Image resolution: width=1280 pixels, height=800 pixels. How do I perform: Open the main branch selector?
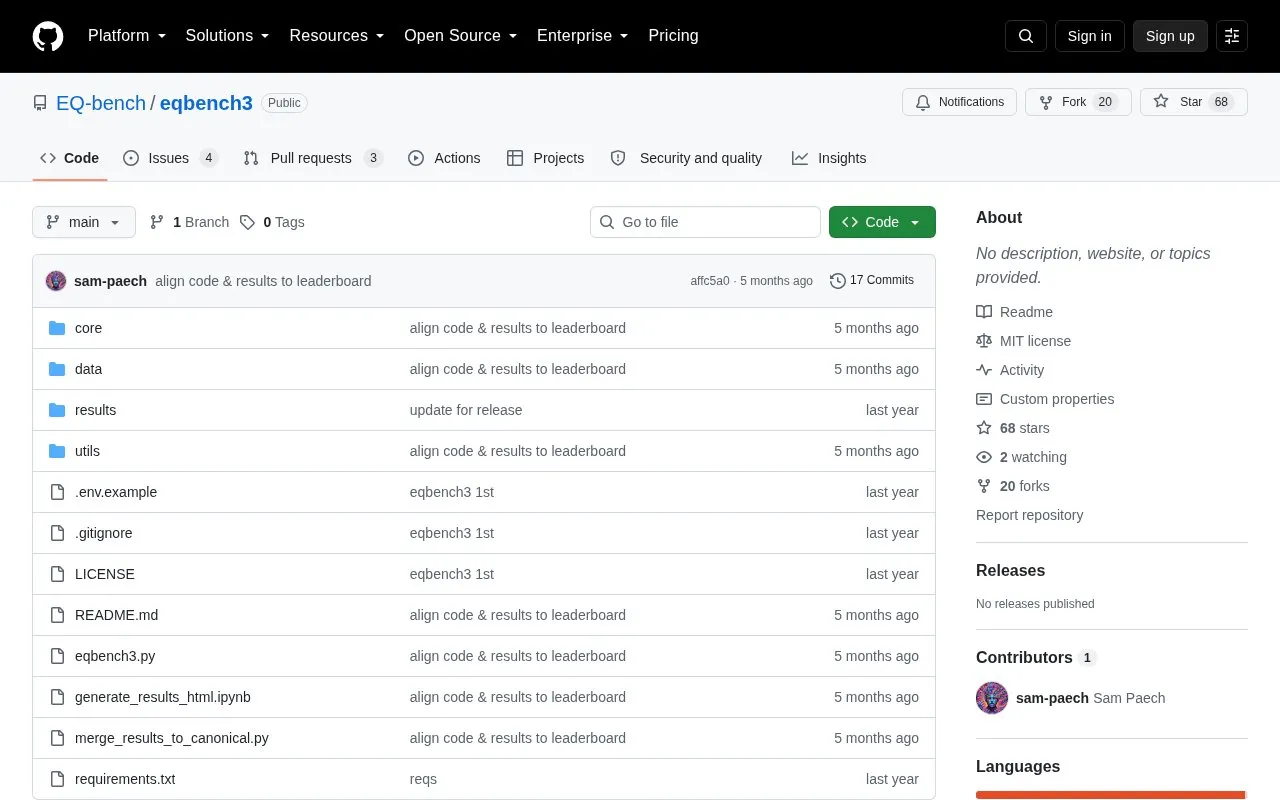tap(84, 222)
